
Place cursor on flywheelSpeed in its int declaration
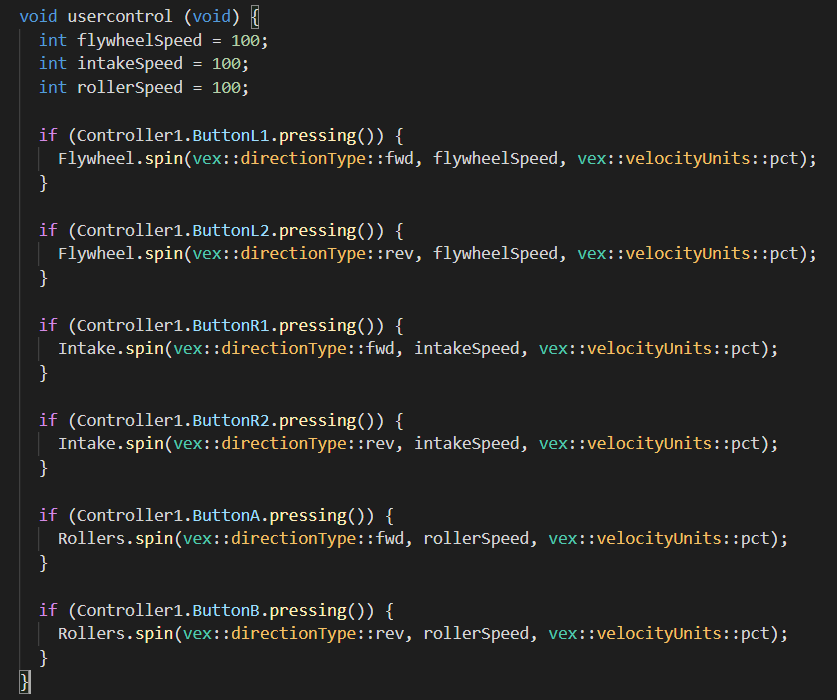pos(139,41)
